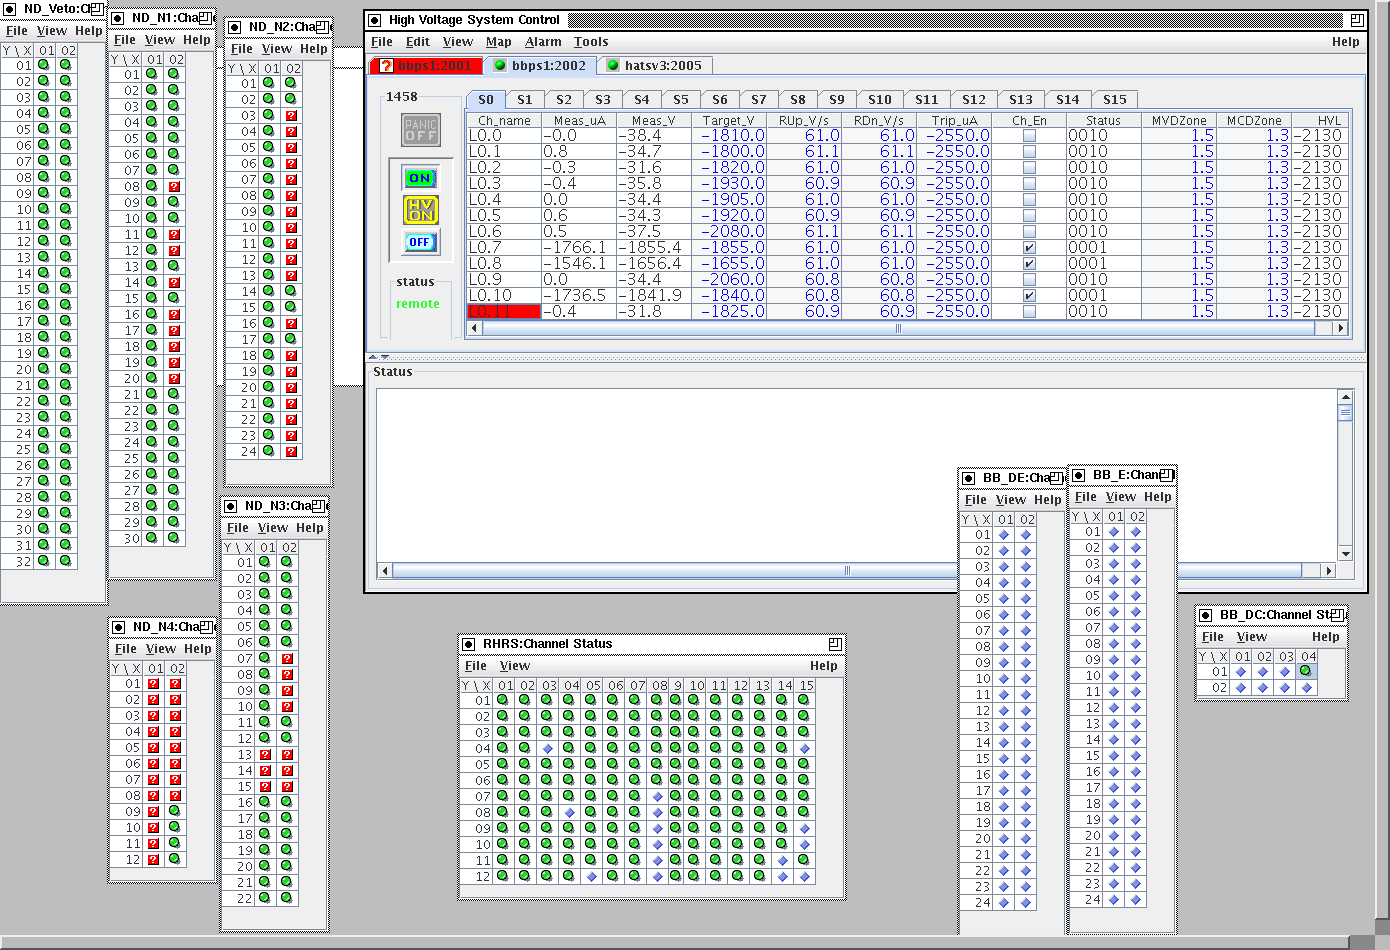Click BB_DC row 02 column 01 diamond
The width and height of the screenshot is (1390, 950).
click(x=1241, y=687)
